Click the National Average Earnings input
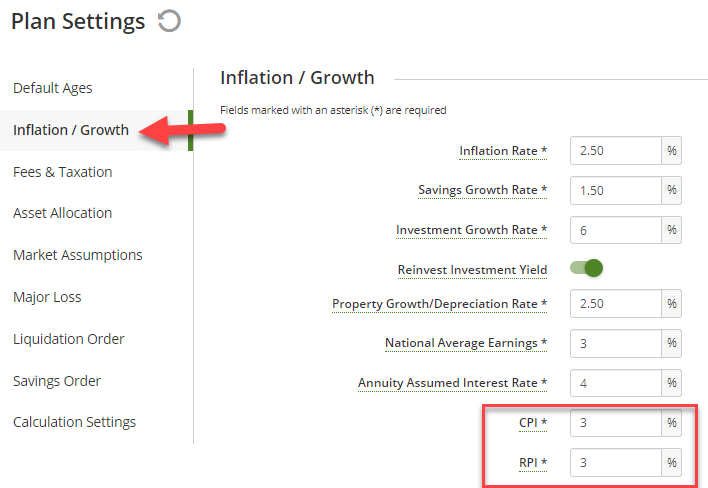Viewport: 708px width, 488px height. (x=616, y=344)
